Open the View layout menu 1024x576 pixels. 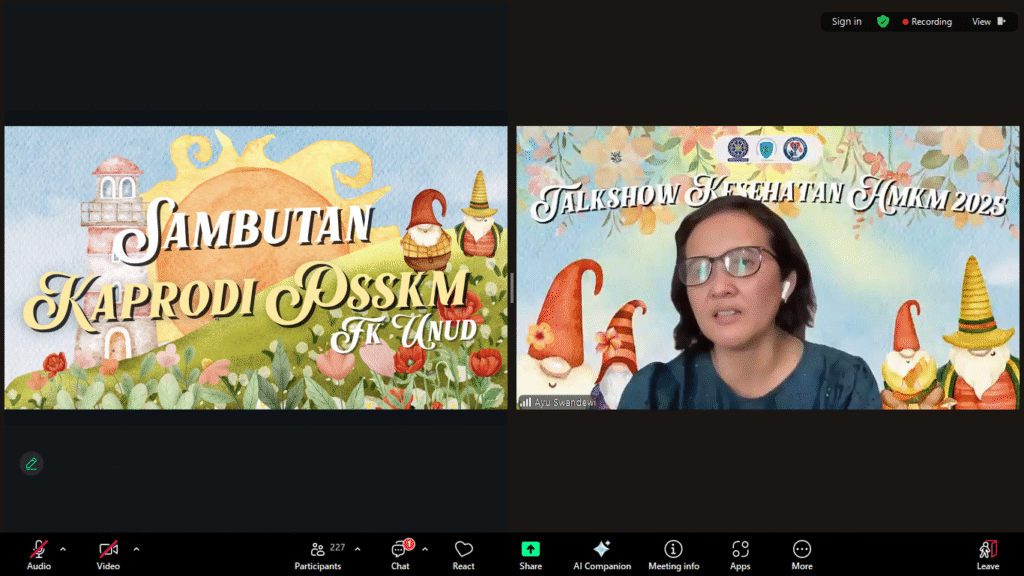pos(988,22)
